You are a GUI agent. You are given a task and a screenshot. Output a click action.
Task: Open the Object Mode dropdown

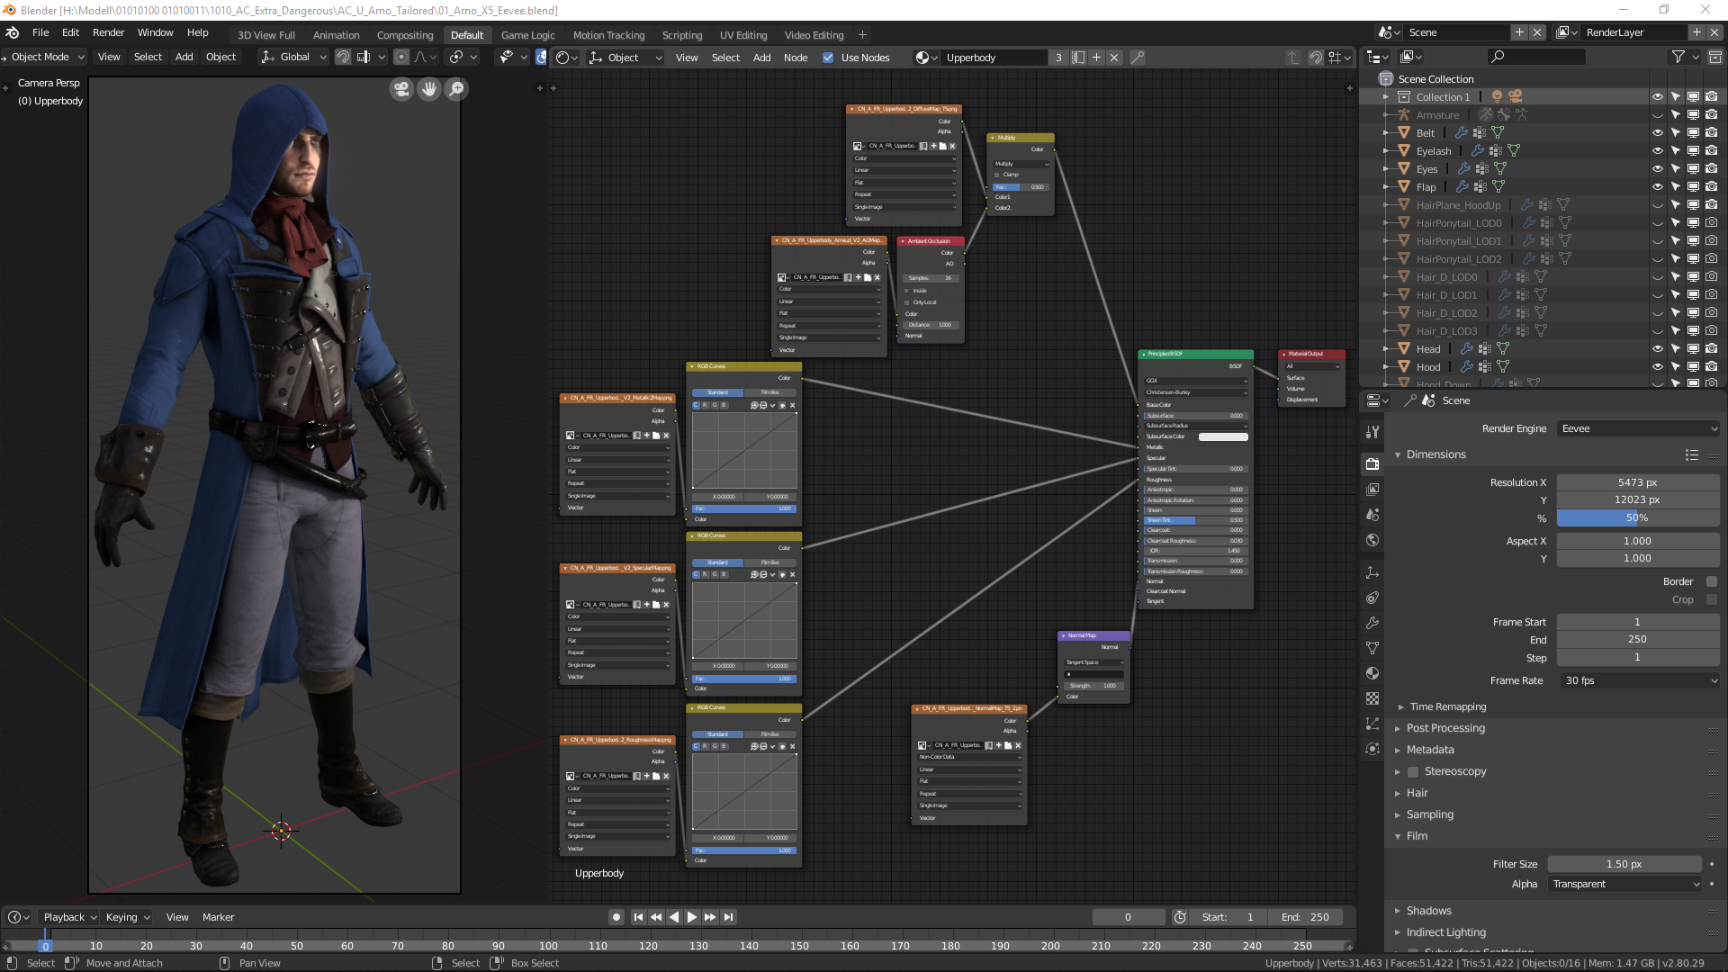45,57
